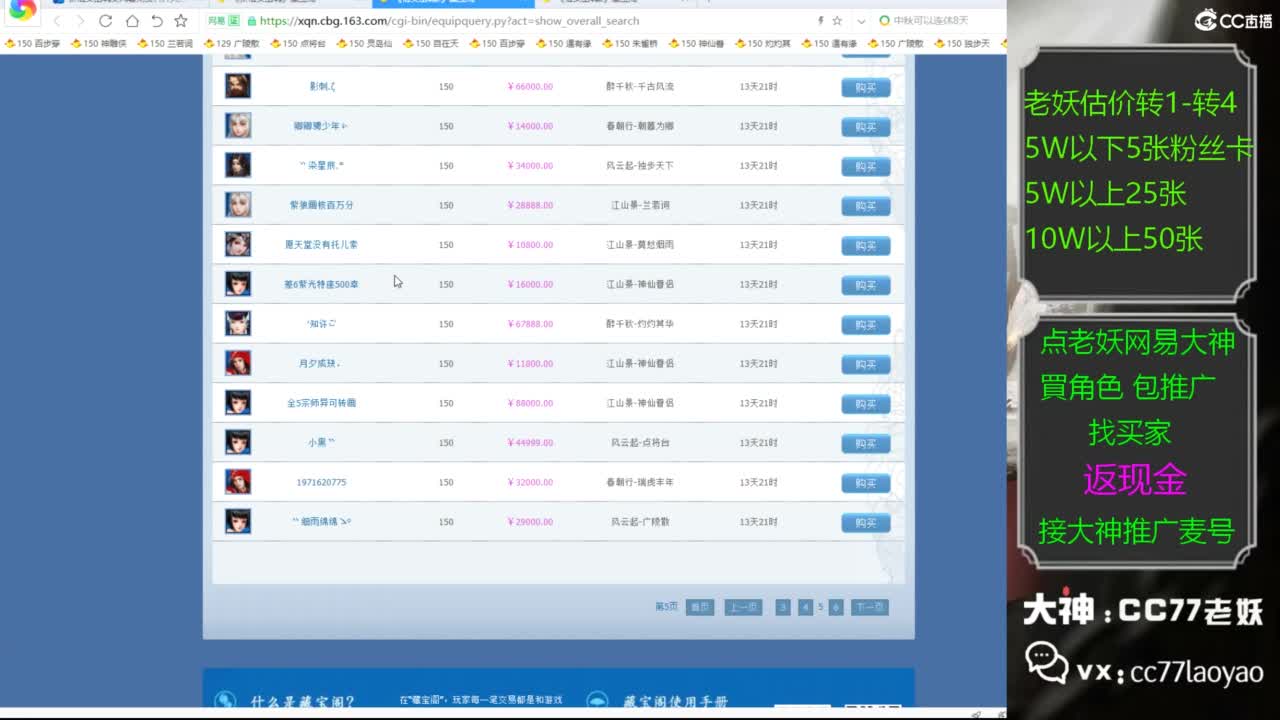This screenshot has width=1280, height=720.
Task: Bookmark page with toolbar star icon
Action: [181, 21]
